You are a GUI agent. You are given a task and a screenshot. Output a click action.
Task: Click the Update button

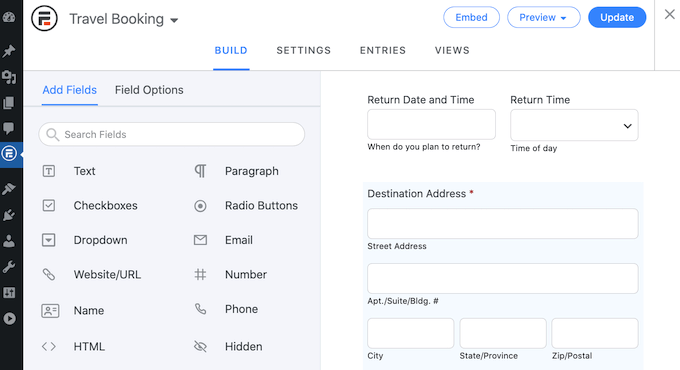617,17
